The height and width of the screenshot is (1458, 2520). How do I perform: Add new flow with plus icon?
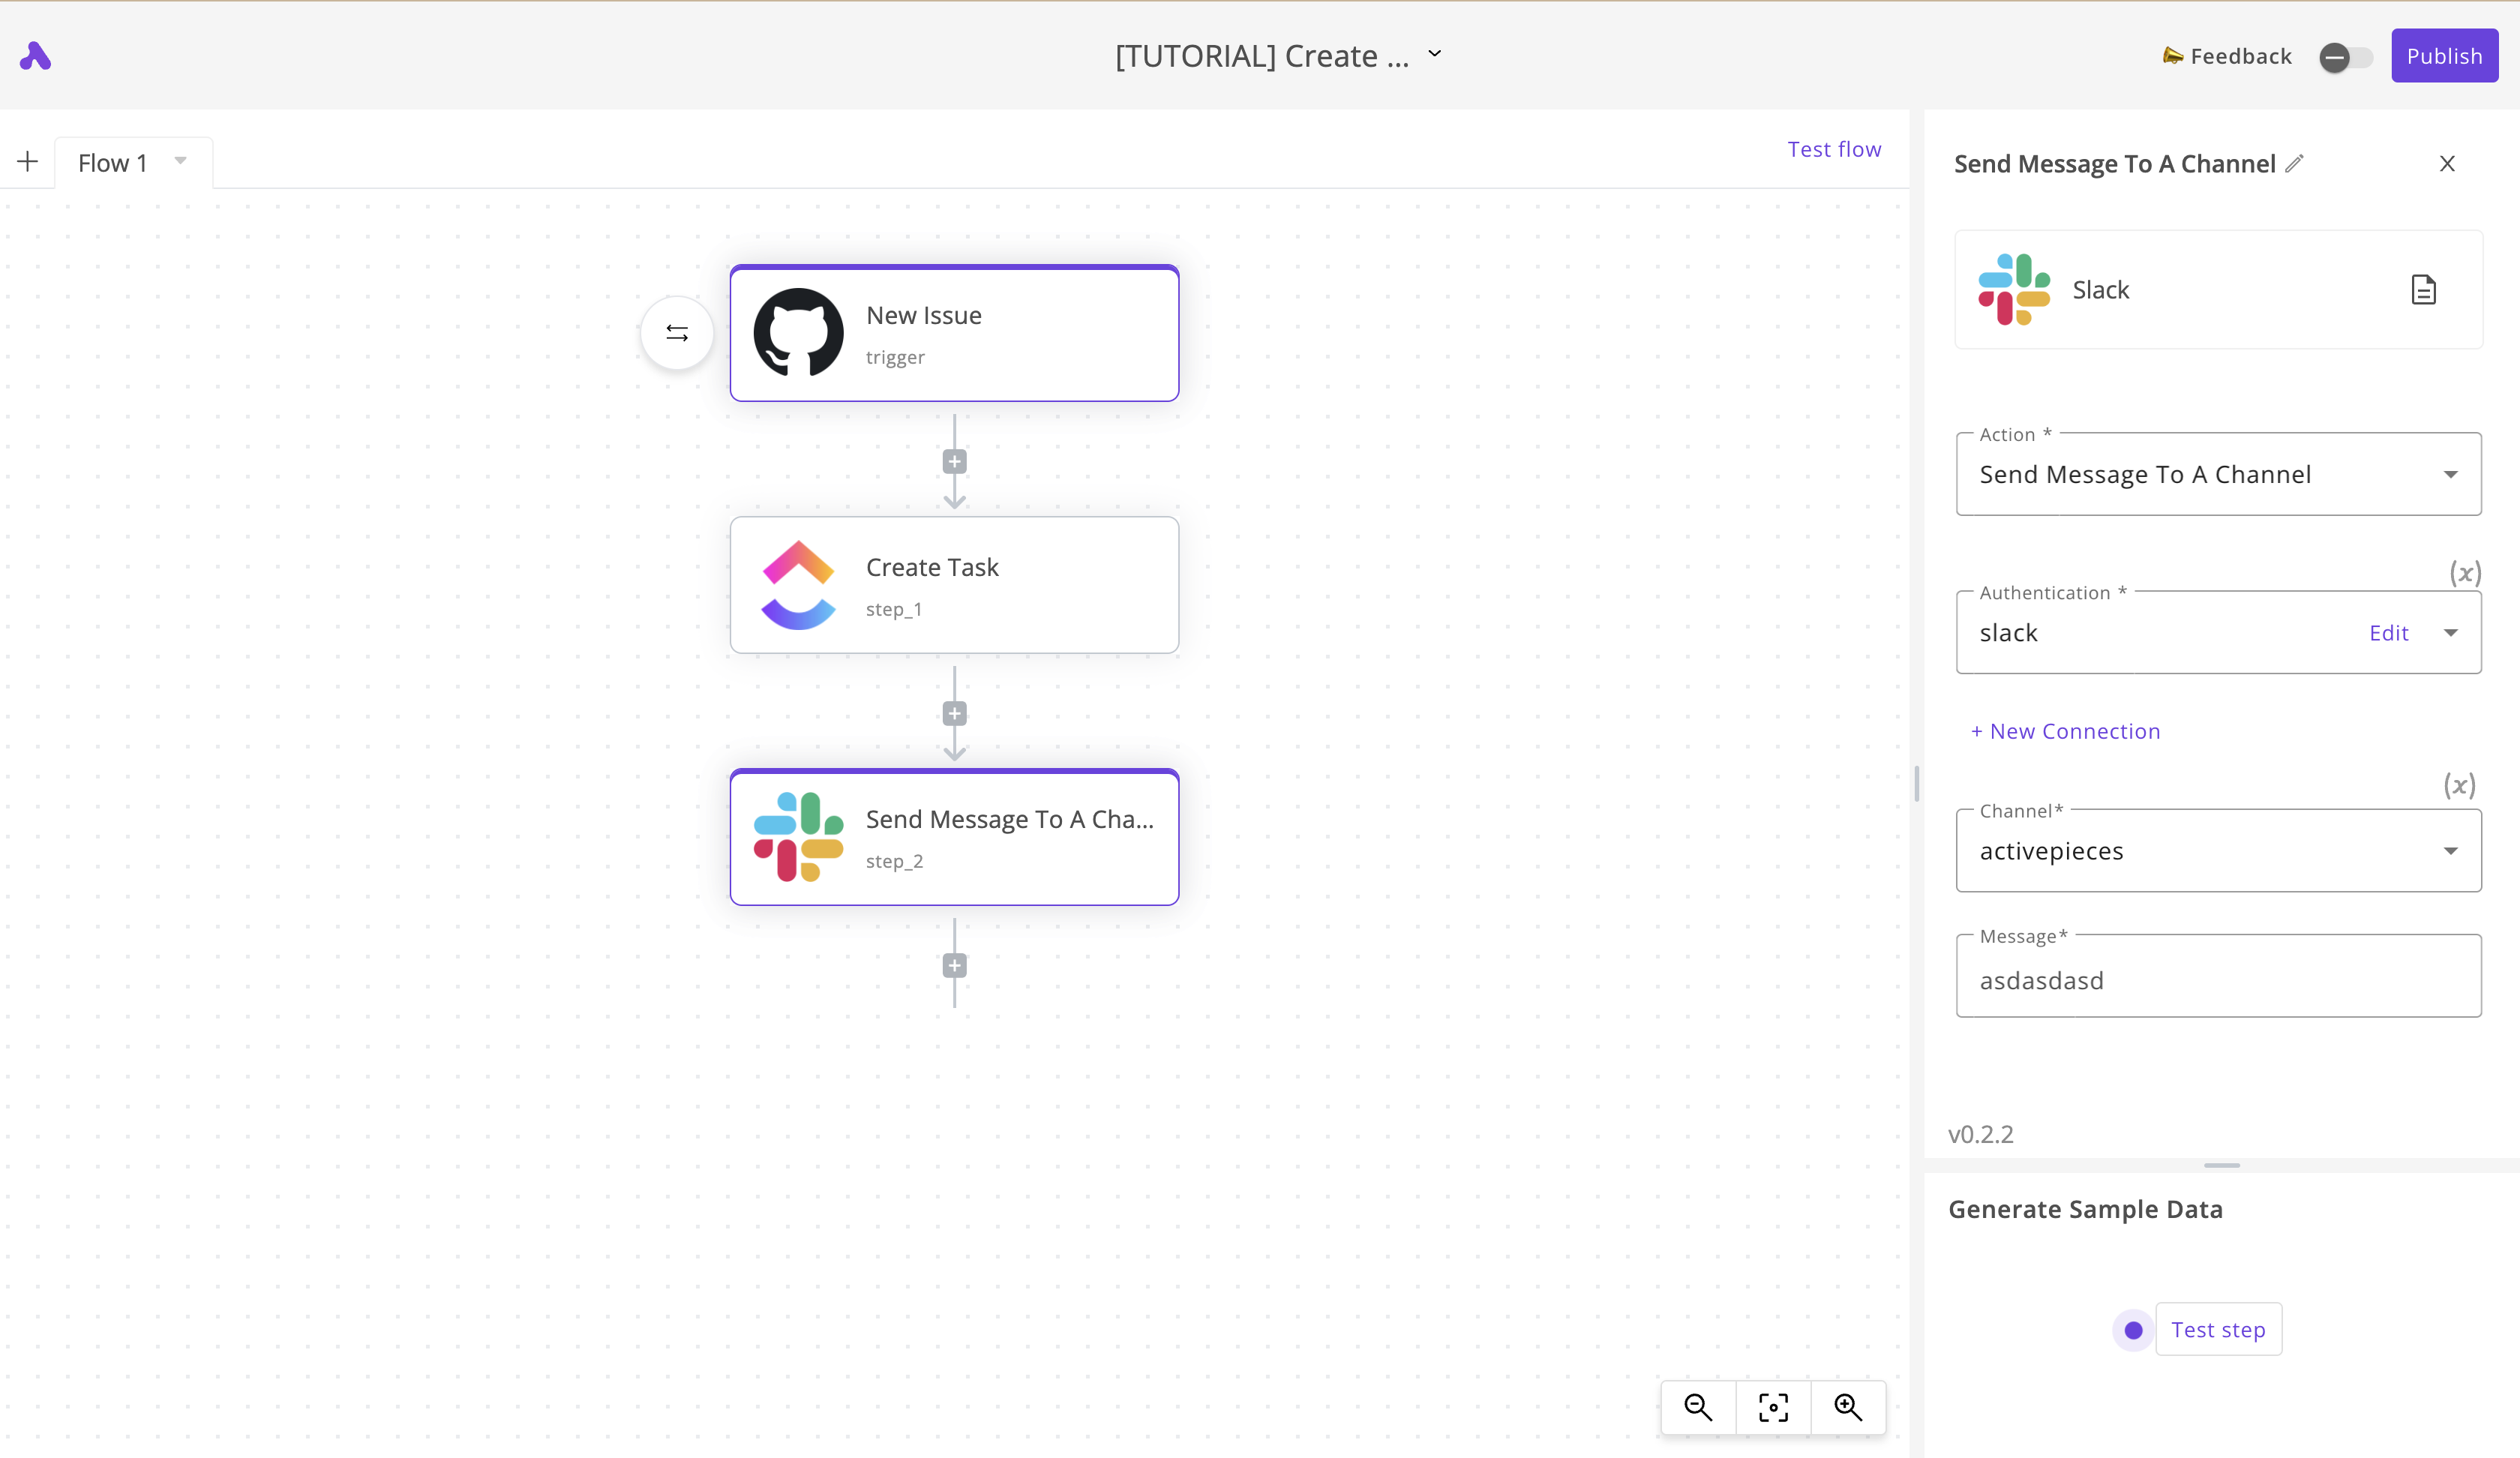[x=27, y=161]
